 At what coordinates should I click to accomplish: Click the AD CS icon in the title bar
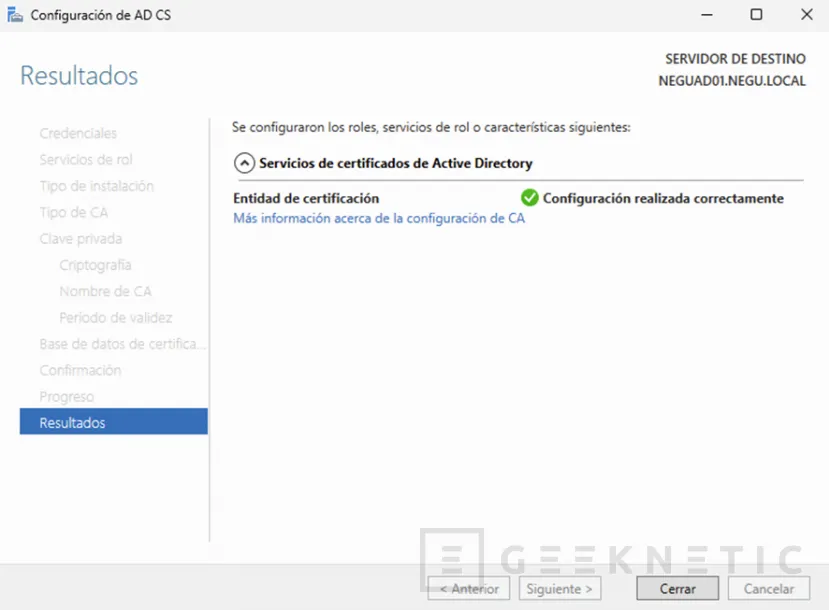point(14,15)
